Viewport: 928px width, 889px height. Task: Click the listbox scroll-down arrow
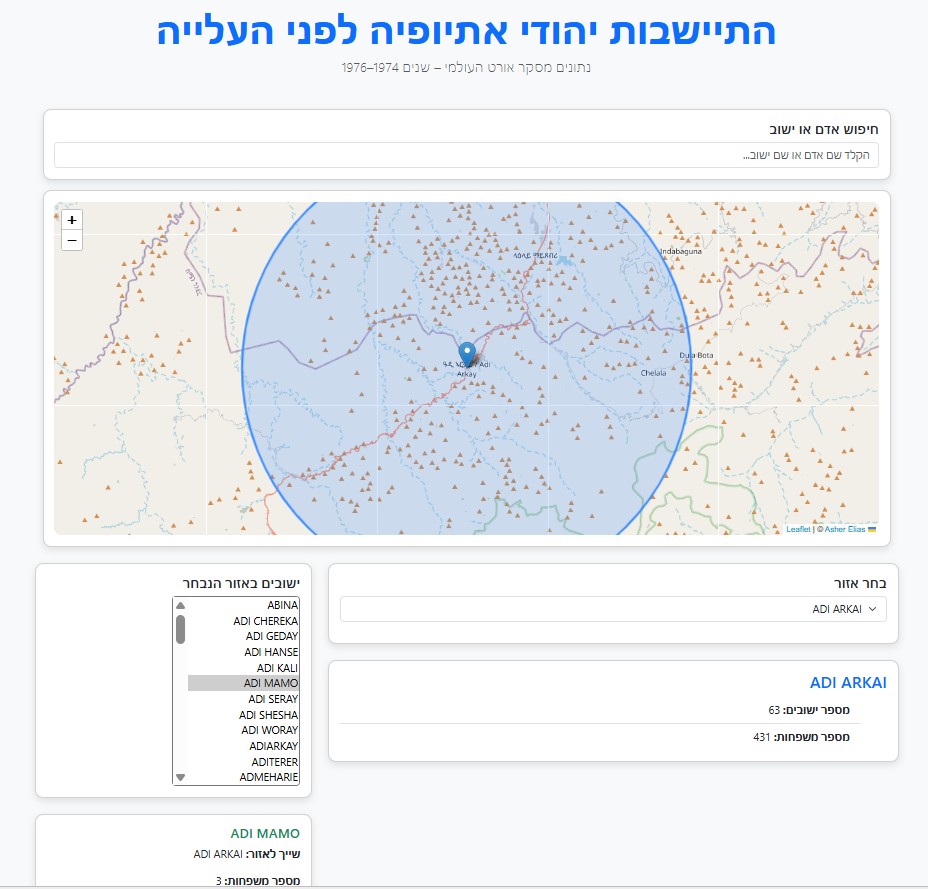click(x=181, y=777)
